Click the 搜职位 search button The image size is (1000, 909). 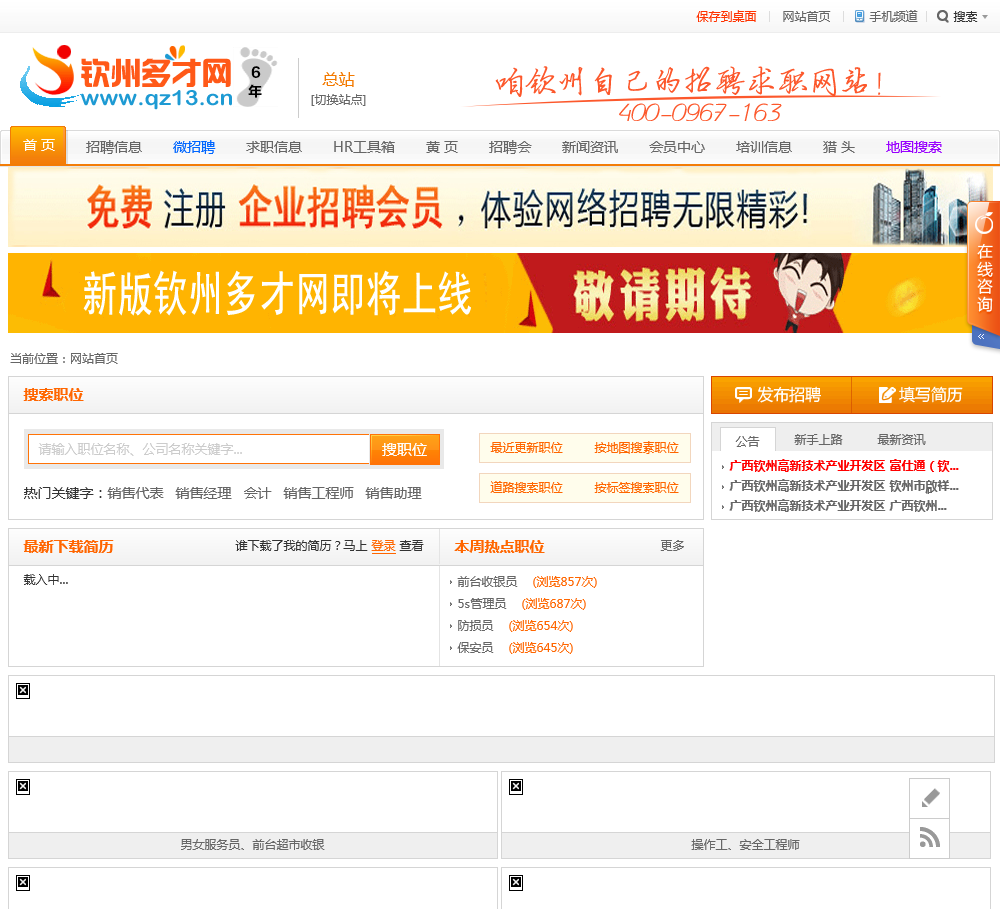(x=404, y=450)
